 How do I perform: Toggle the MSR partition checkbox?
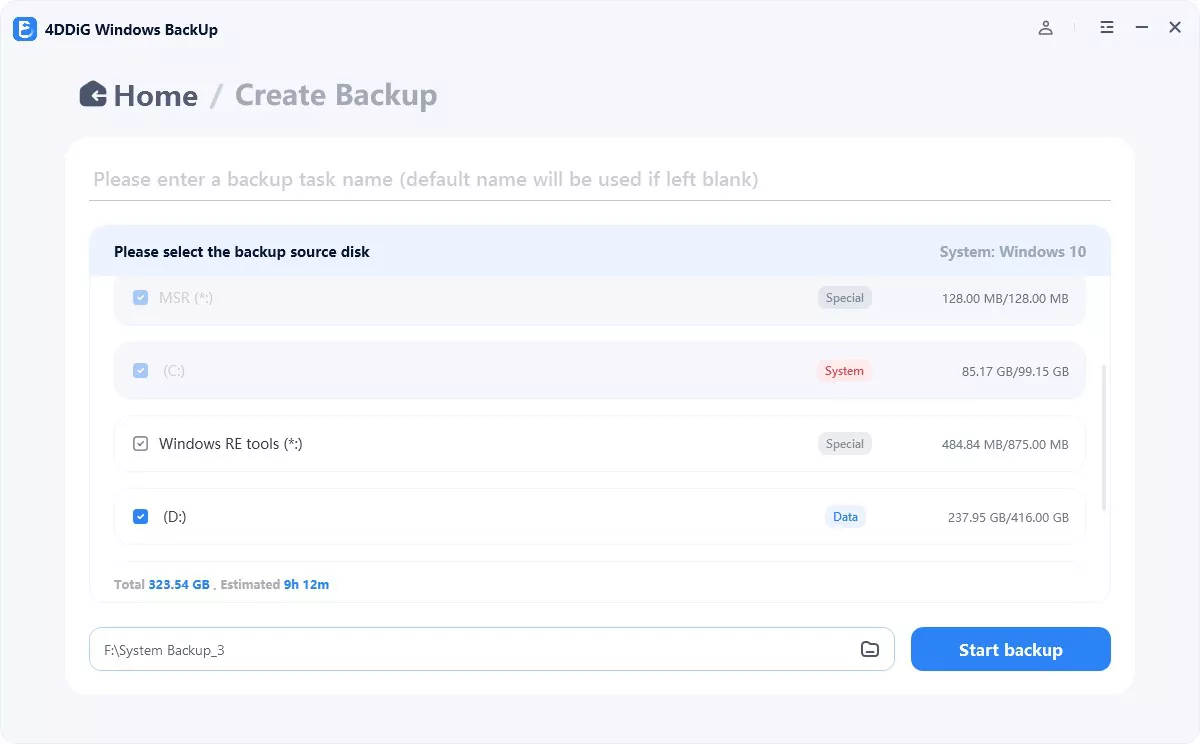click(x=141, y=297)
